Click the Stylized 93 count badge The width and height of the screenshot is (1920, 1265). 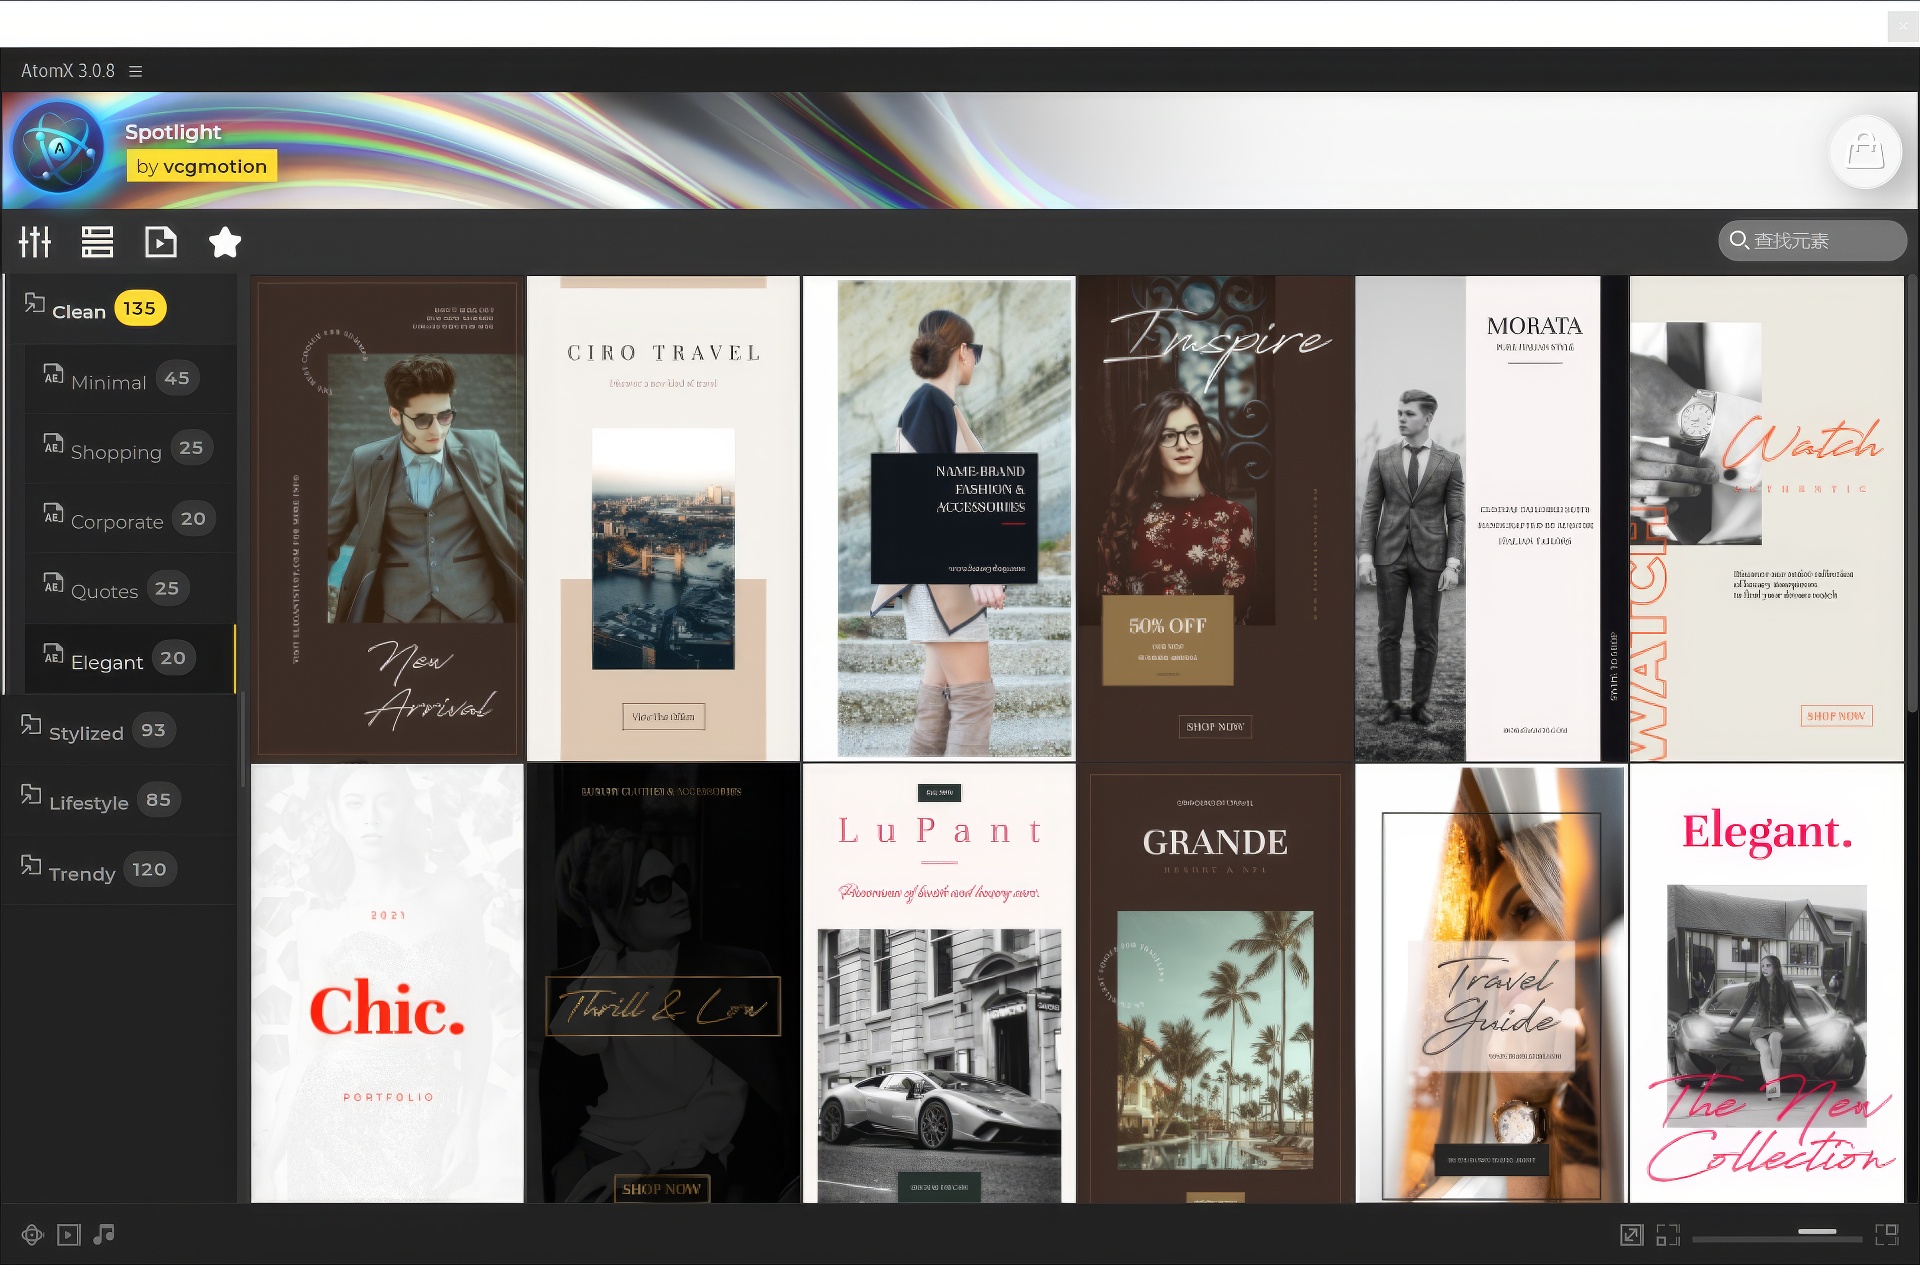pyautogui.click(x=153, y=731)
